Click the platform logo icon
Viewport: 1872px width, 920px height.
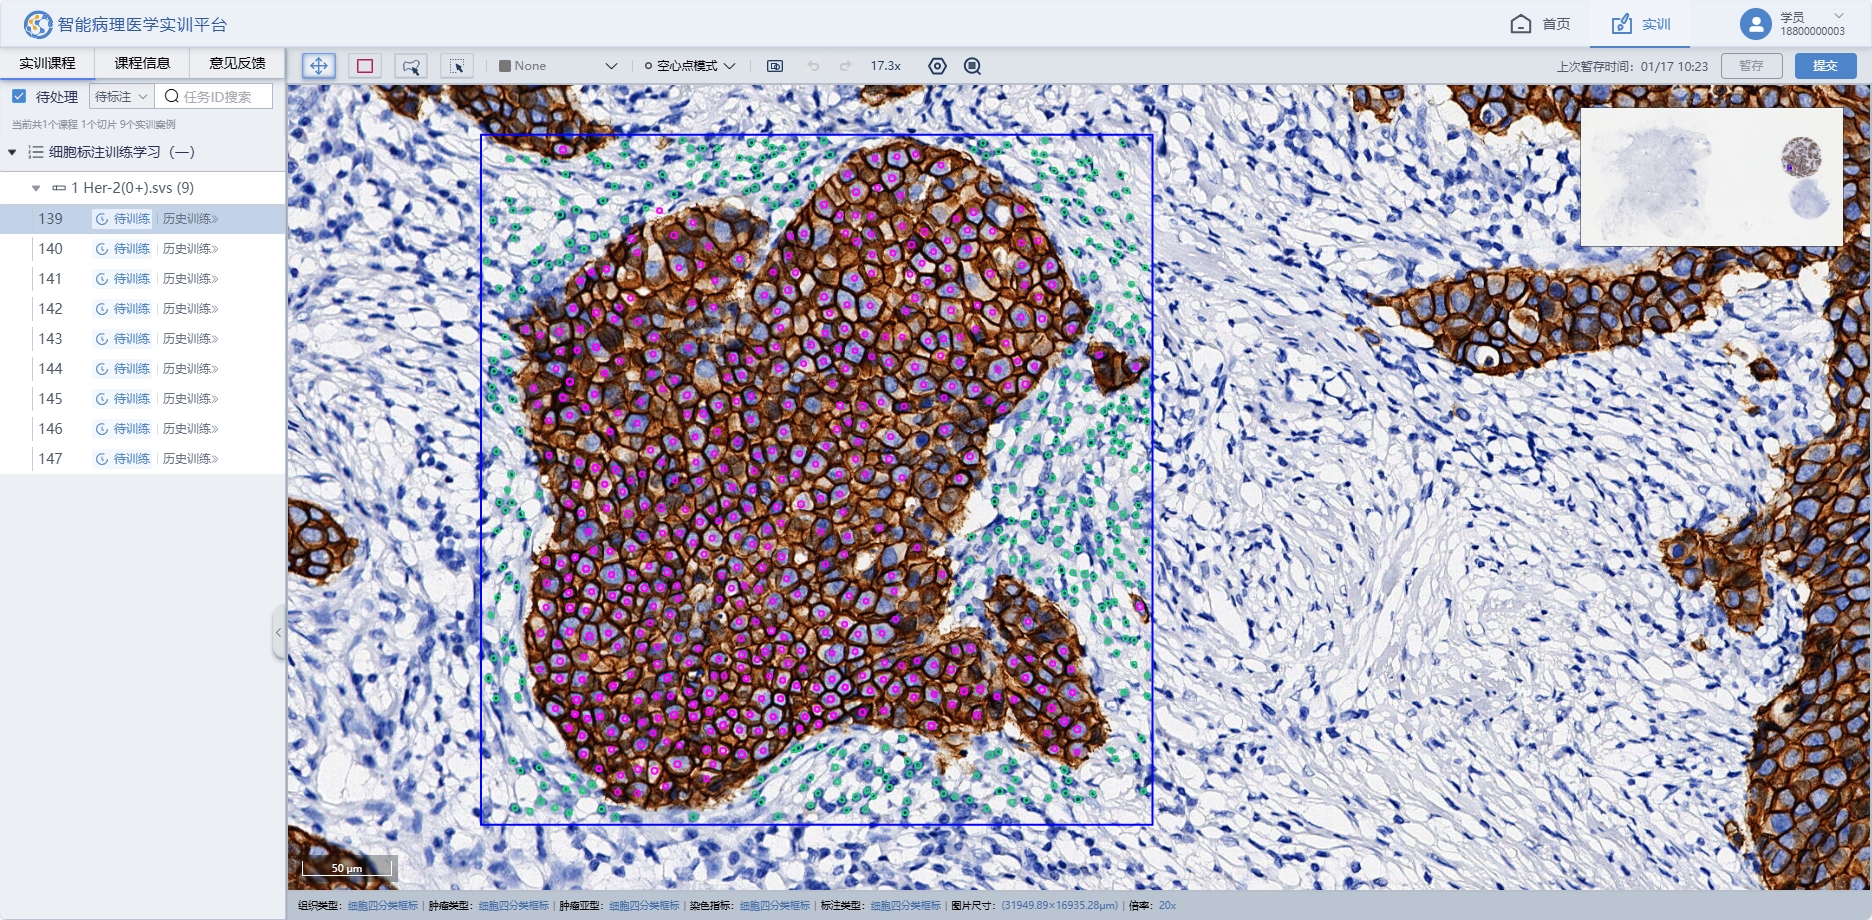[x=38, y=24]
